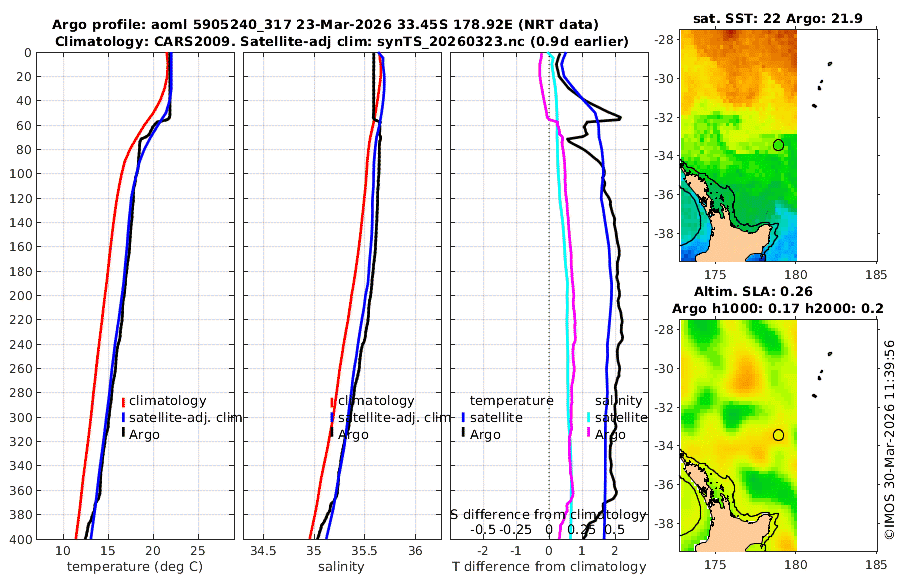
Task: Click salinity axis tick label 35.5
Action: click(x=364, y=551)
